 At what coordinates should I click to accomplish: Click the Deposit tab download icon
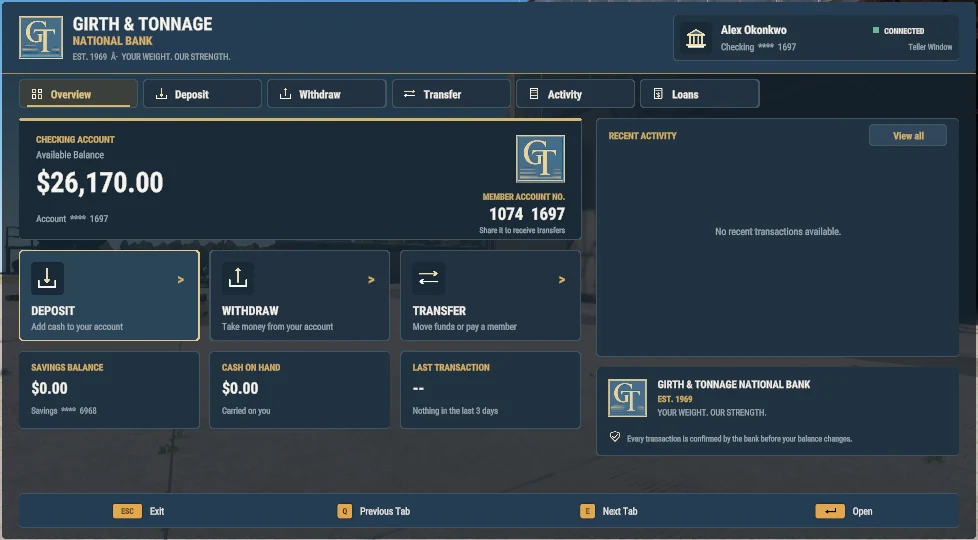[161, 94]
